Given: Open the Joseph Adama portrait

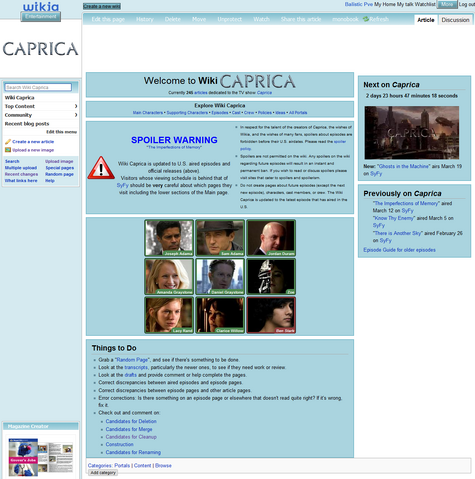Looking at the screenshot, I should coord(169,238).
